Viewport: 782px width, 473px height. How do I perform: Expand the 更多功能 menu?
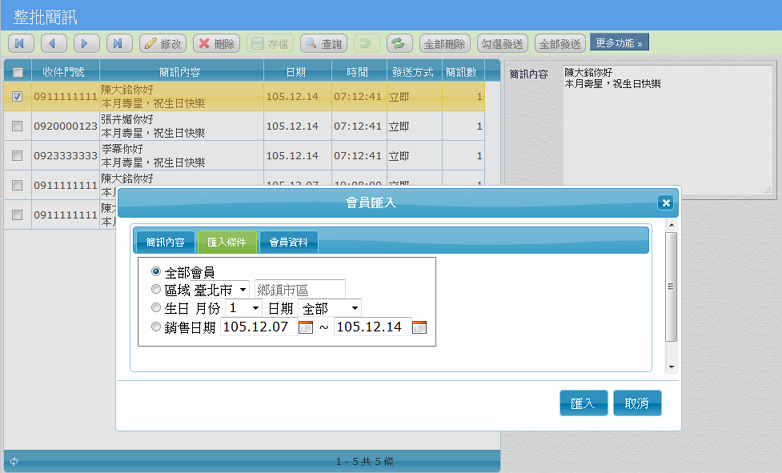(x=620, y=43)
